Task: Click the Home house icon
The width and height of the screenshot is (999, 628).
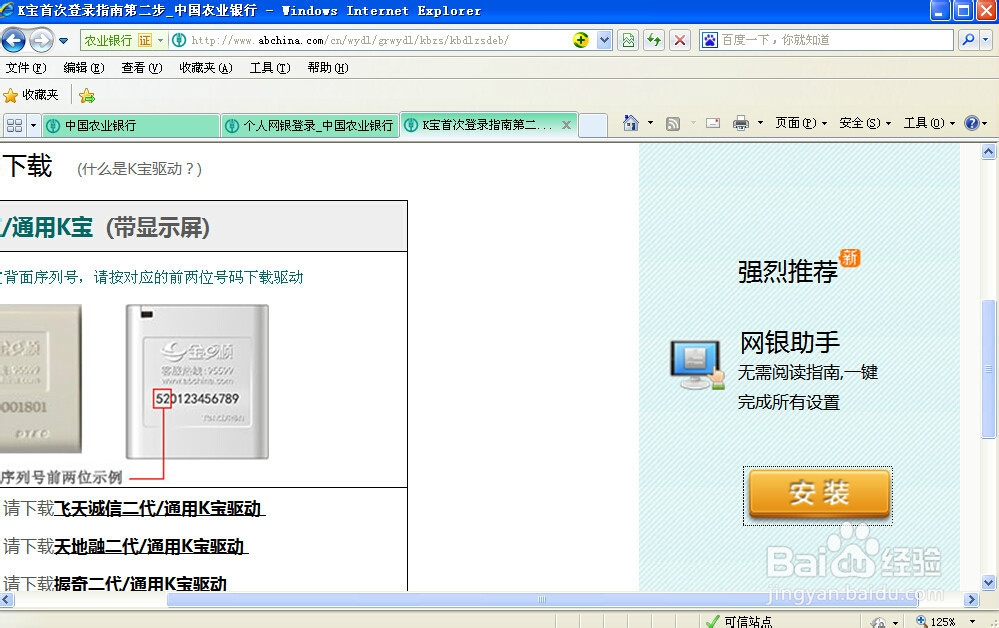Action: [631, 123]
